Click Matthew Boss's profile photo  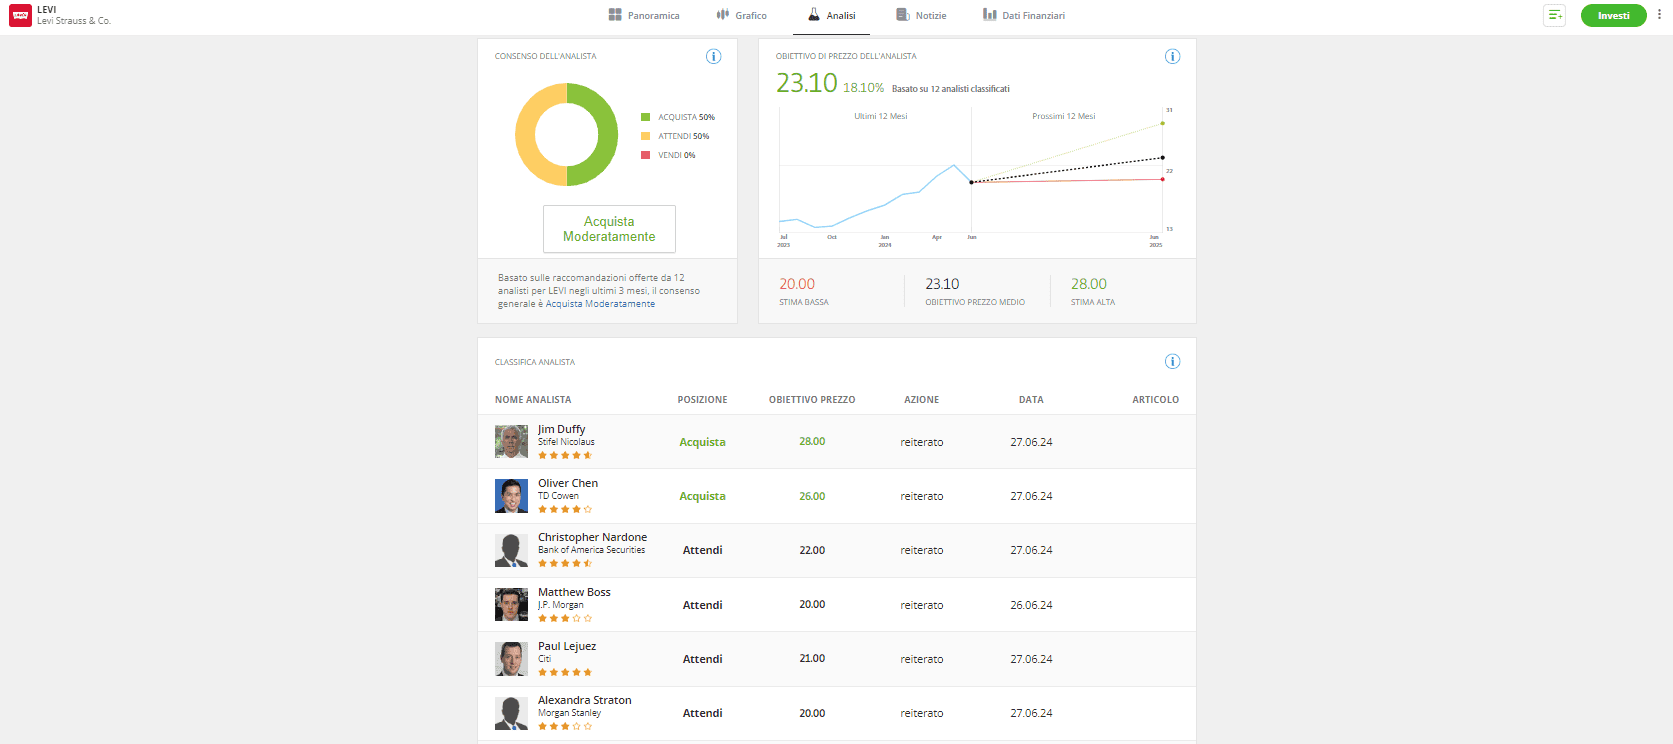[511, 605]
